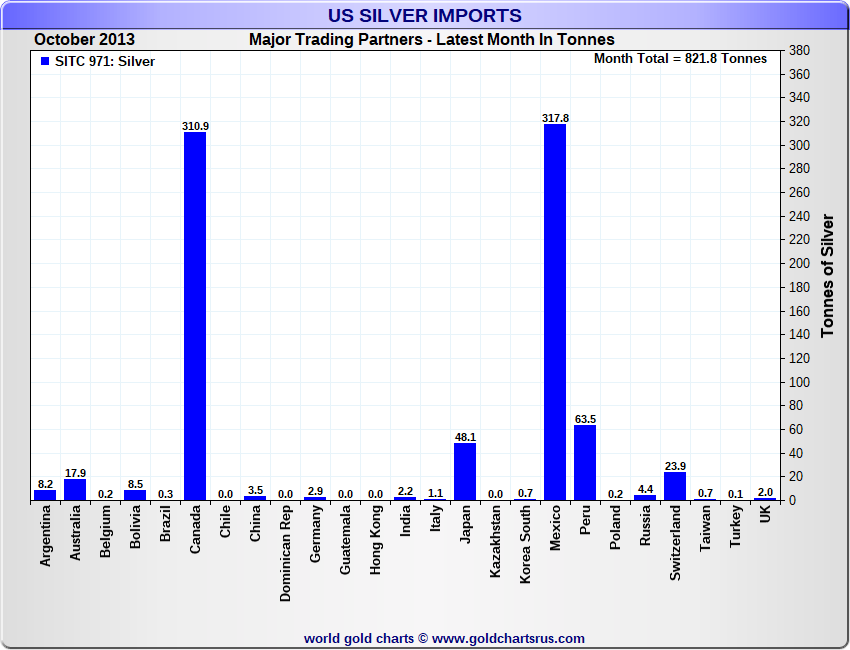This screenshot has height=650, width=850.
Task: Click the US SILVER IMPORTS title banner
Action: 425,15
